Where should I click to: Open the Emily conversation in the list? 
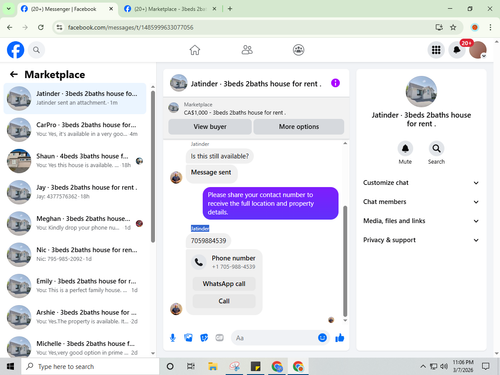[x=75, y=286]
